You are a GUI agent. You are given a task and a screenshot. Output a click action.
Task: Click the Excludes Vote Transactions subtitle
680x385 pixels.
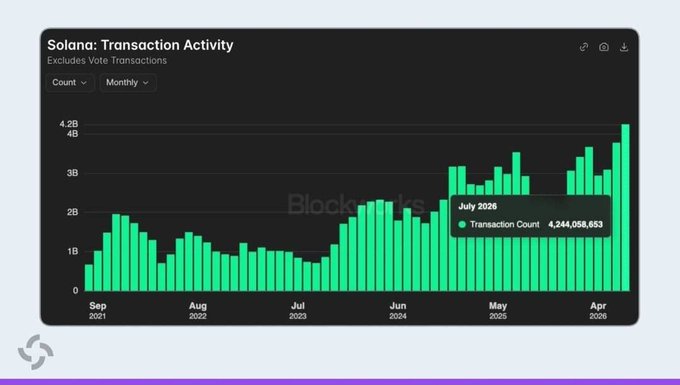pyautogui.click(x=107, y=61)
